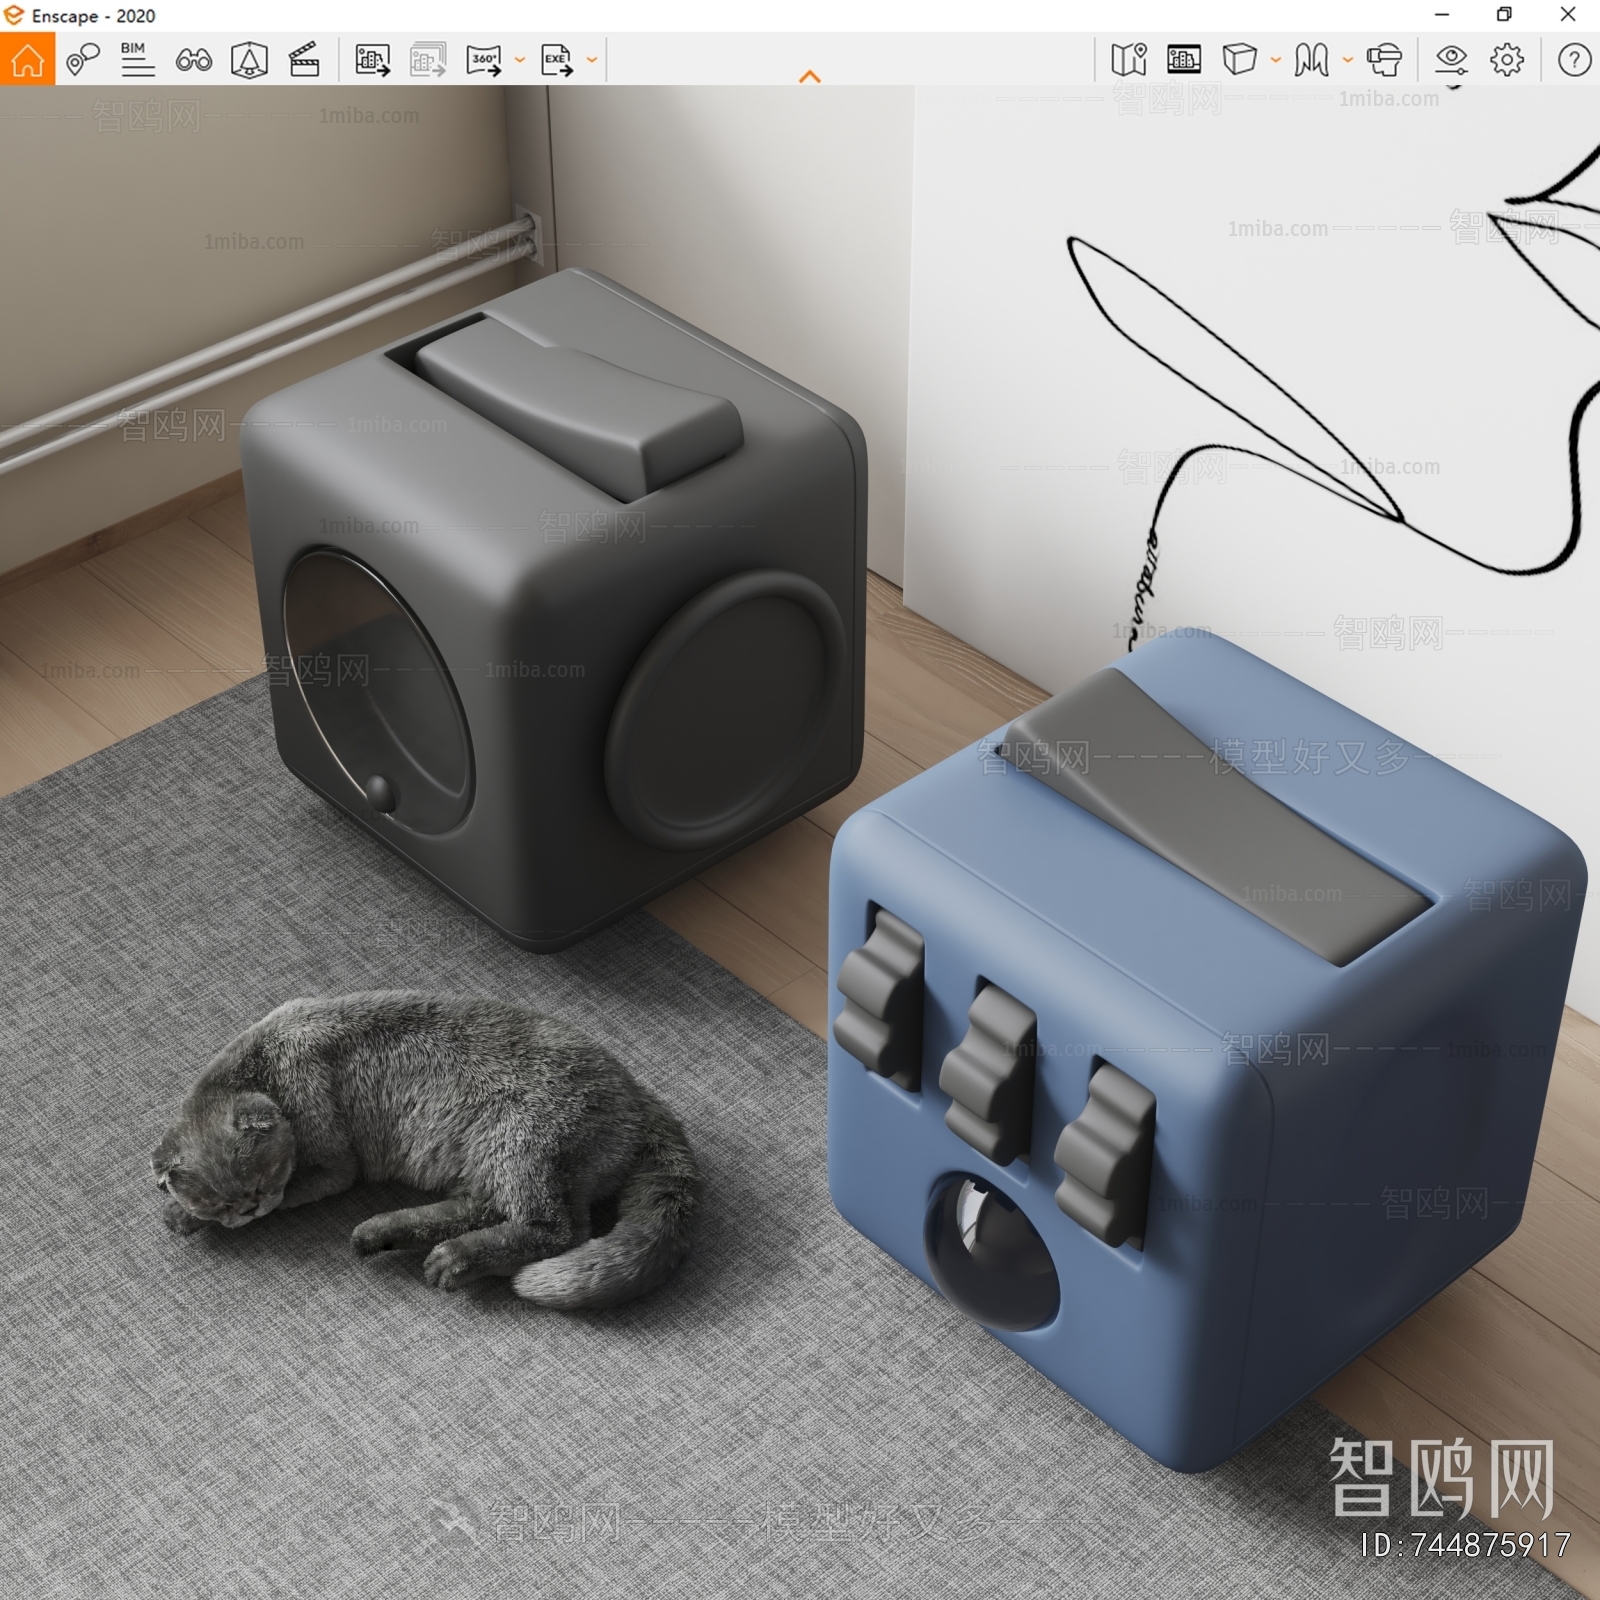Screen dimensions: 1600x1600
Task: Expand the rendering style cube dropdown
Action: point(1276,60)
